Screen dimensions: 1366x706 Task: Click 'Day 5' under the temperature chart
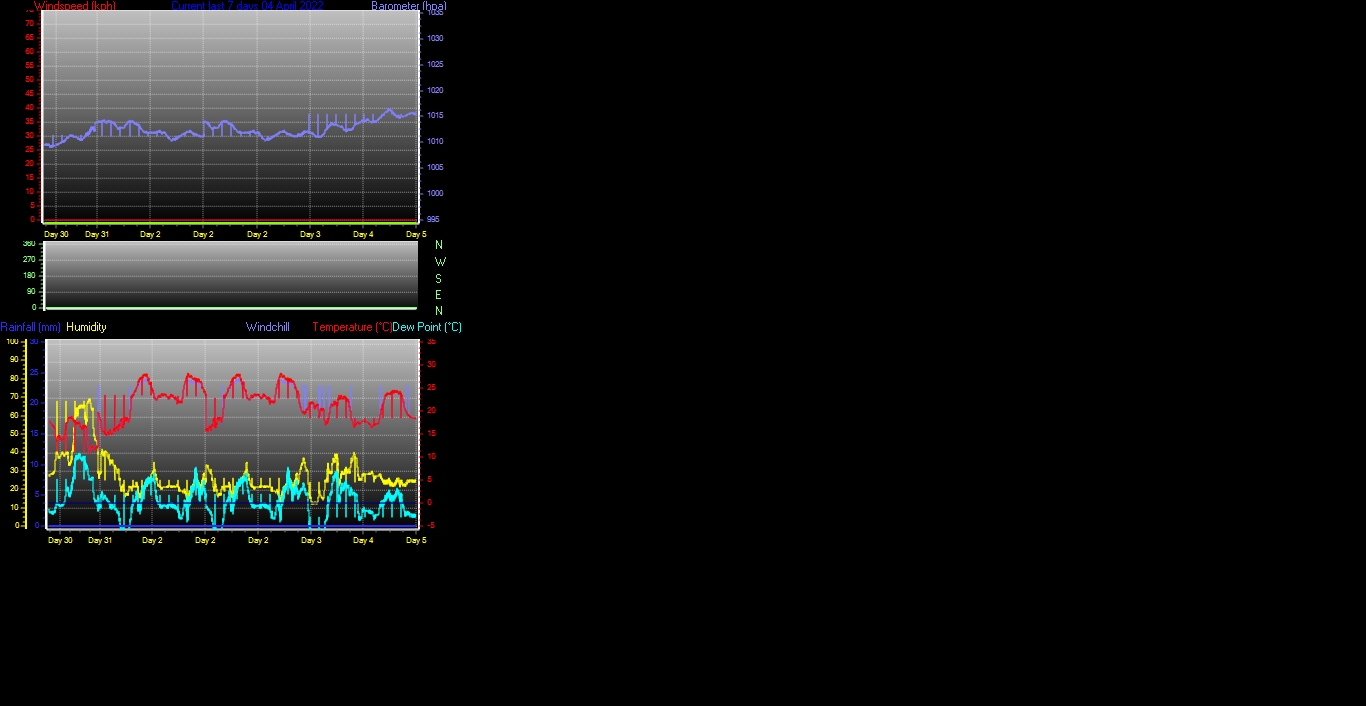(416, 540)
